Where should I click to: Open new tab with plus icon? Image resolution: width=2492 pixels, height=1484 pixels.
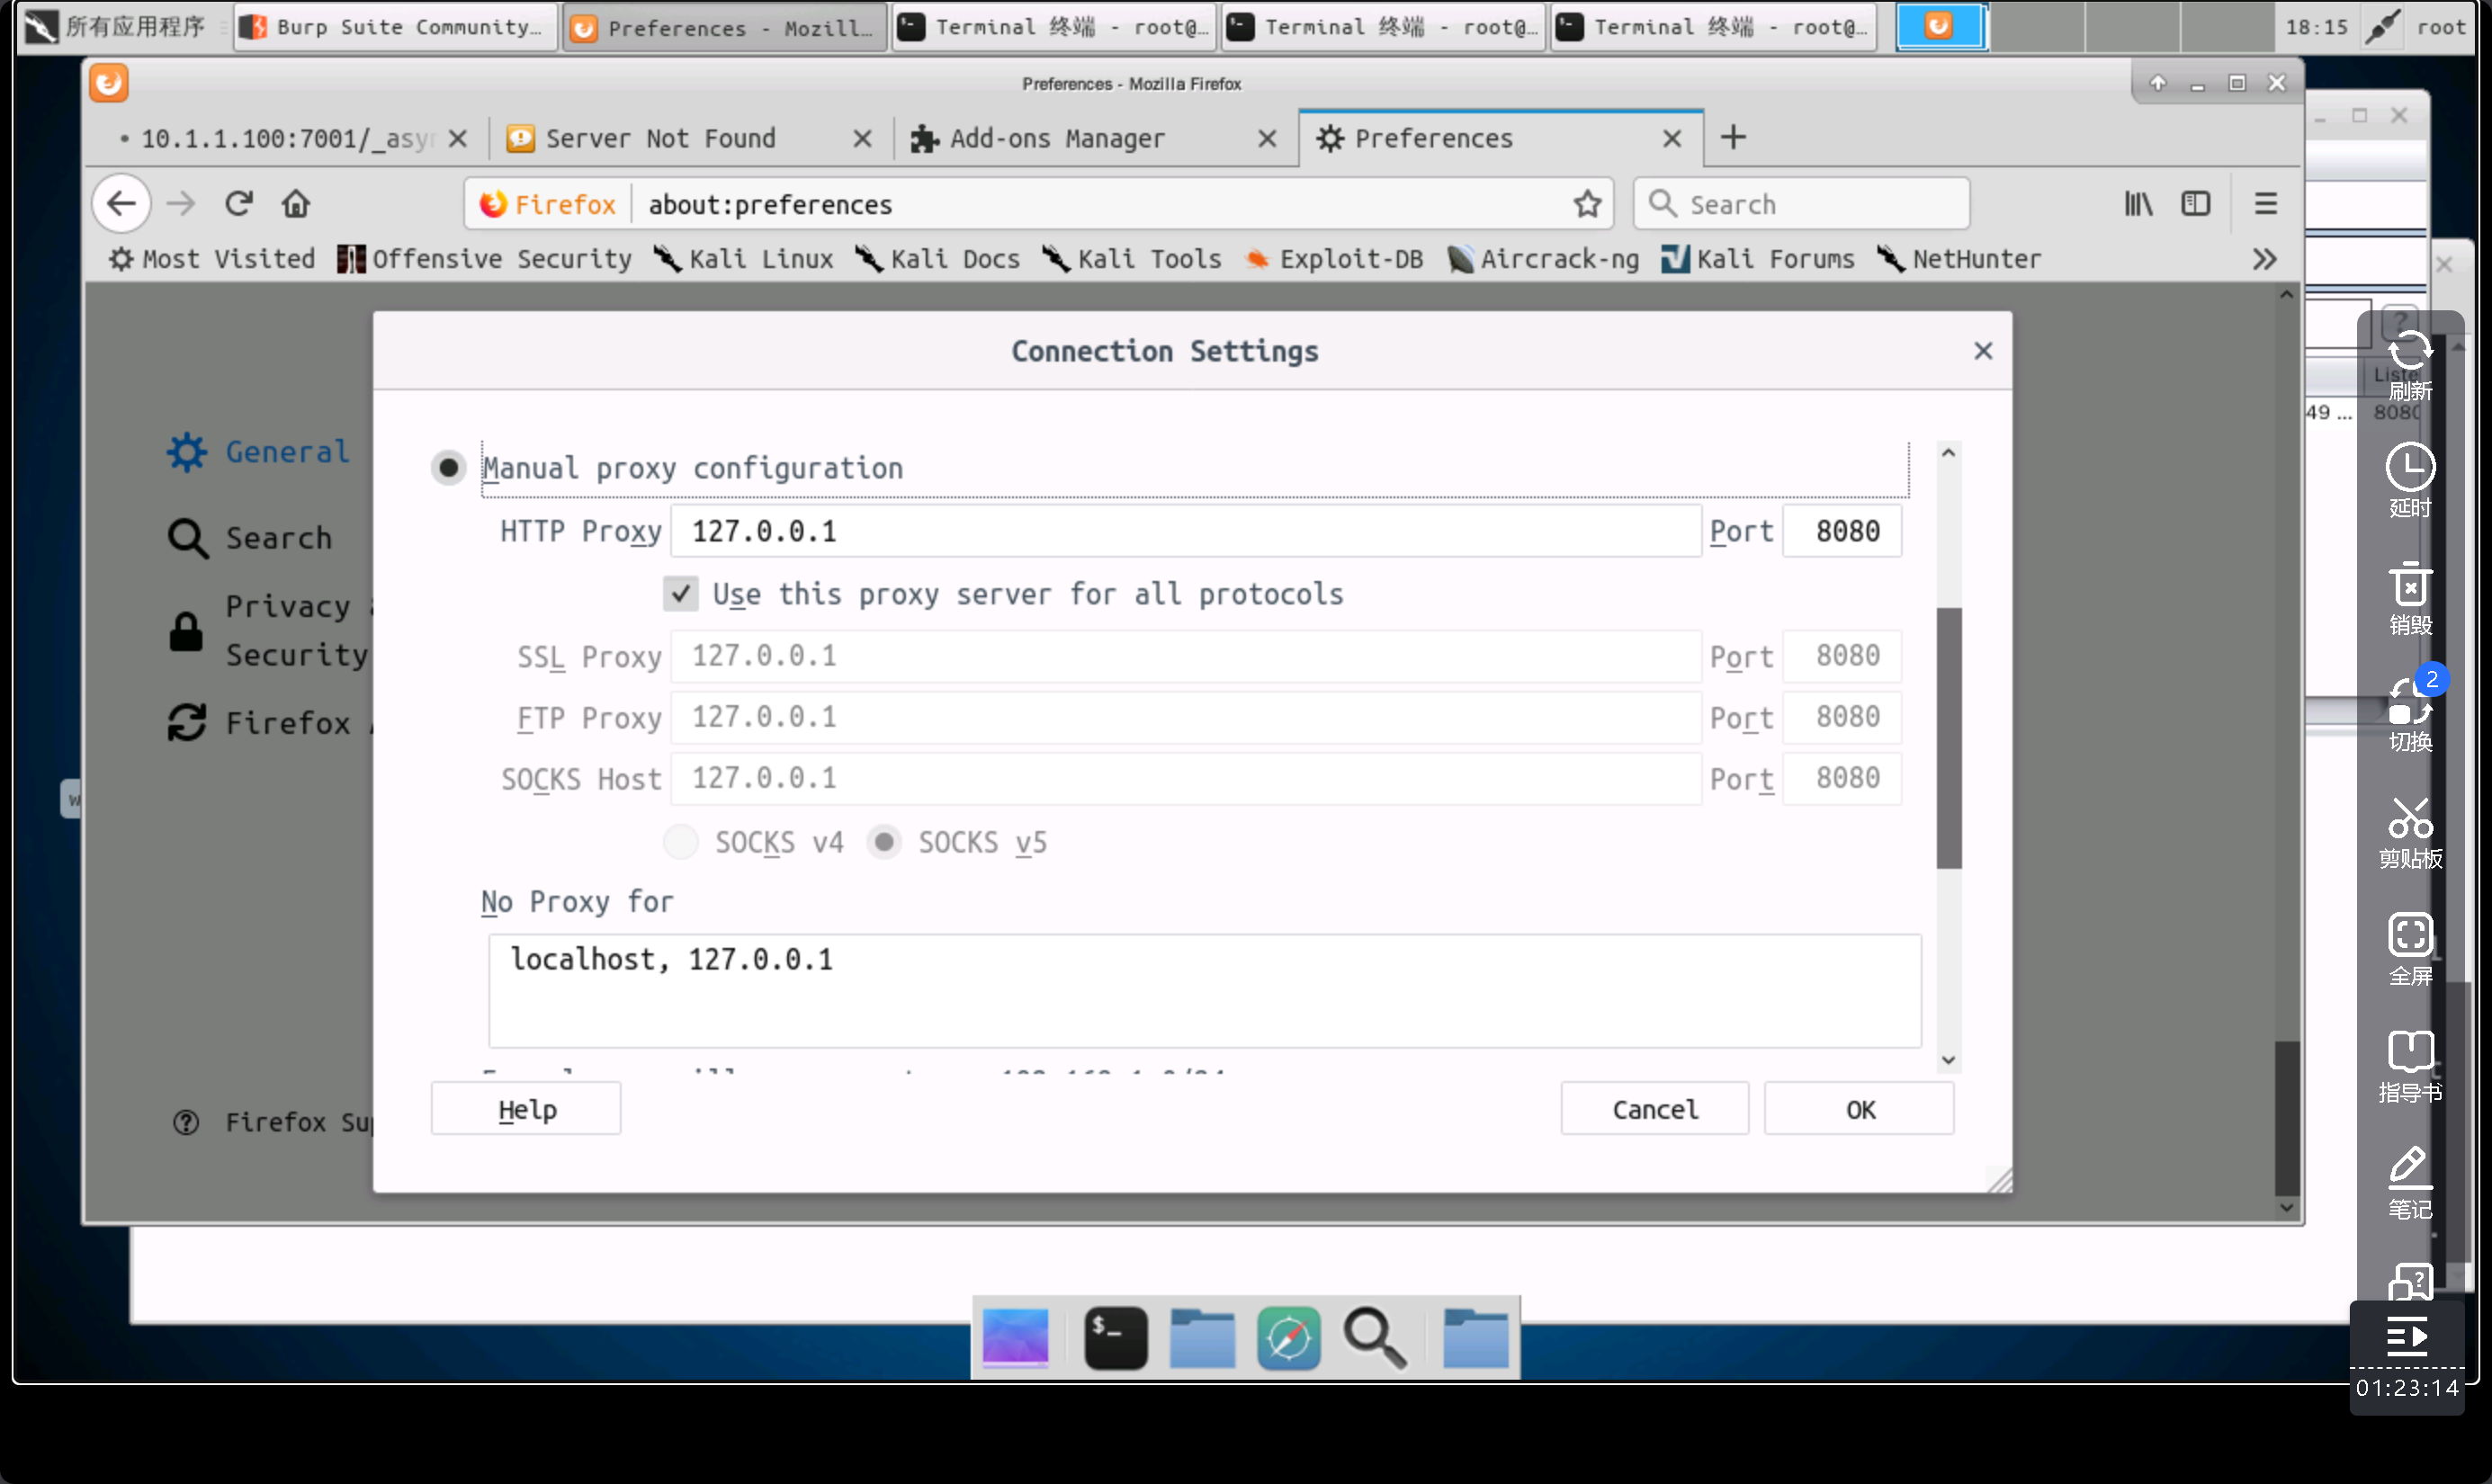1733,138
